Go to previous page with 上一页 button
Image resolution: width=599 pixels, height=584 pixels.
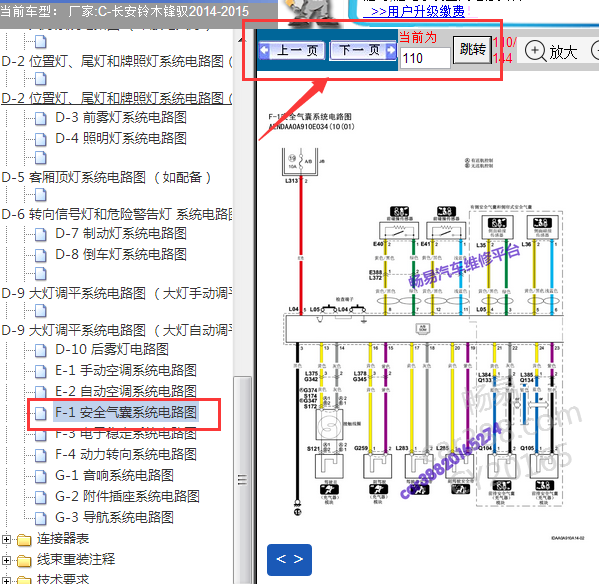pos(292,50)
